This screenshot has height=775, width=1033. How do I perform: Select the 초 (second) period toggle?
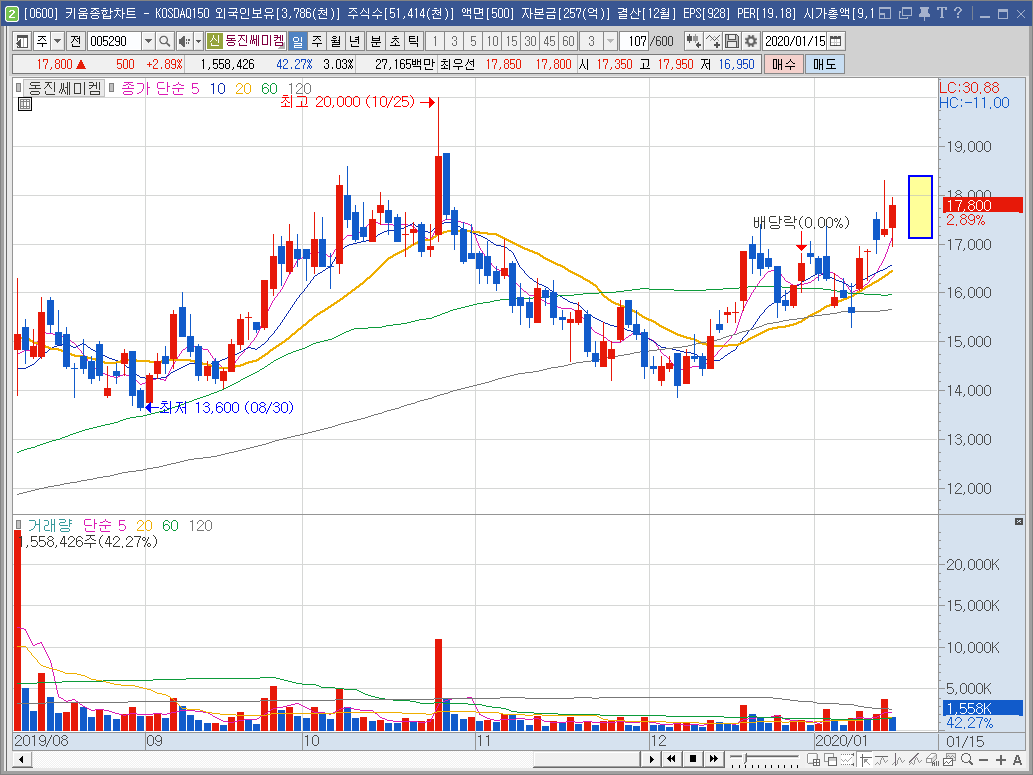coord(395,41)
